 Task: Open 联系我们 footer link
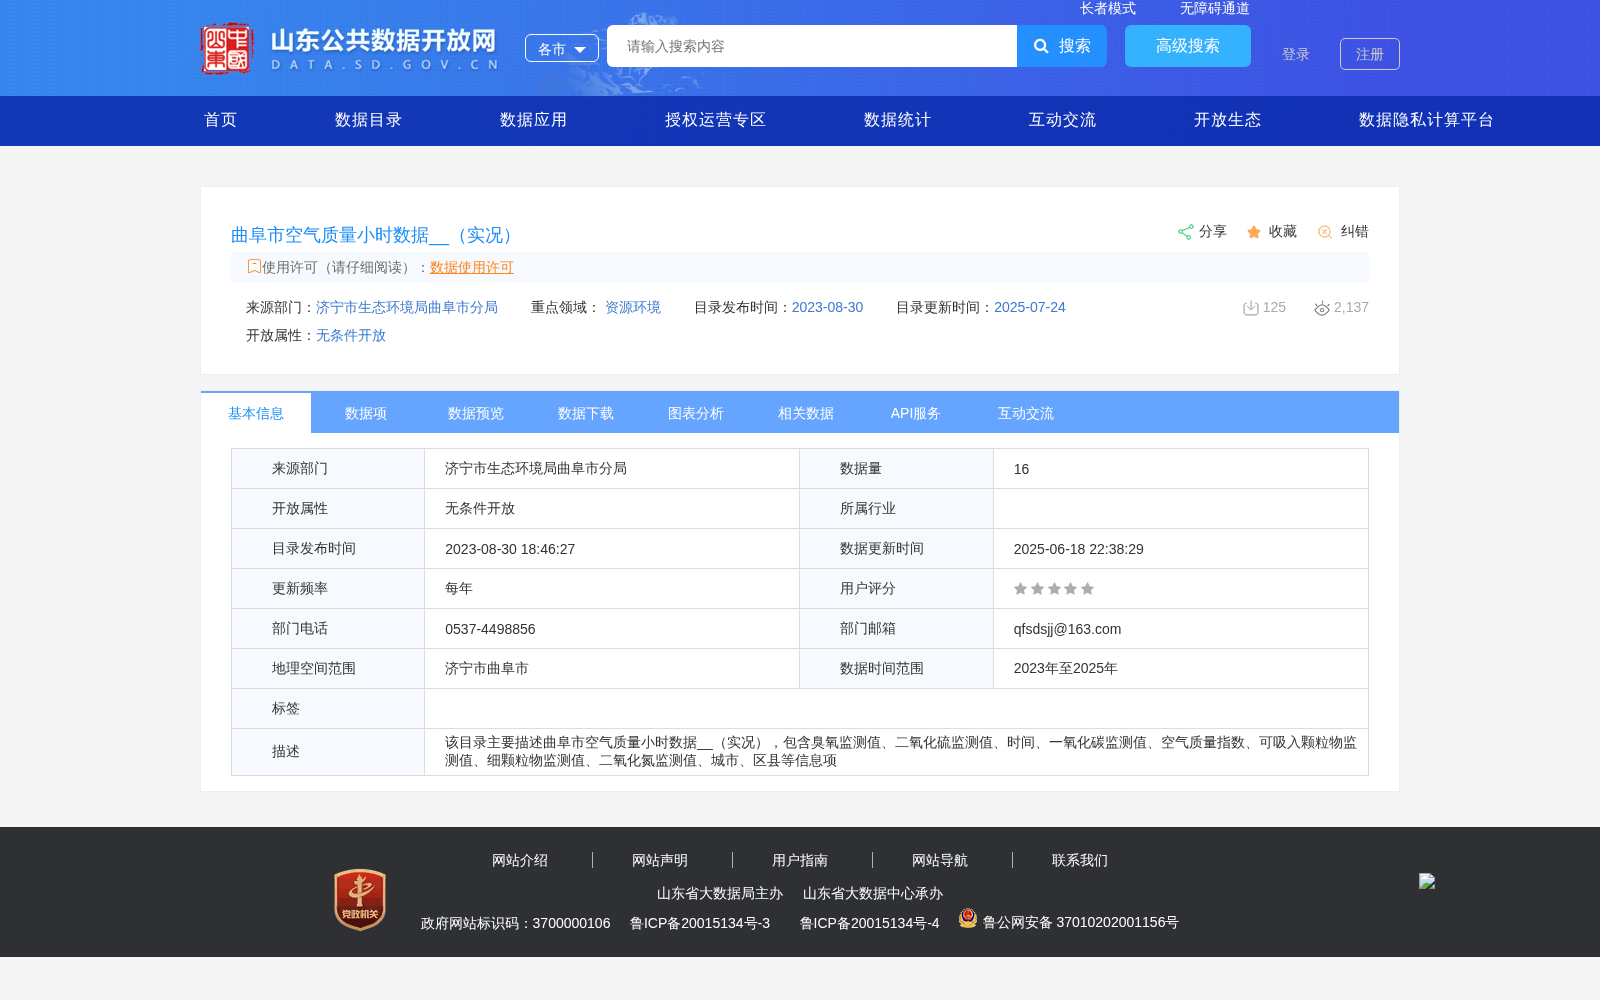point(1080,860)
